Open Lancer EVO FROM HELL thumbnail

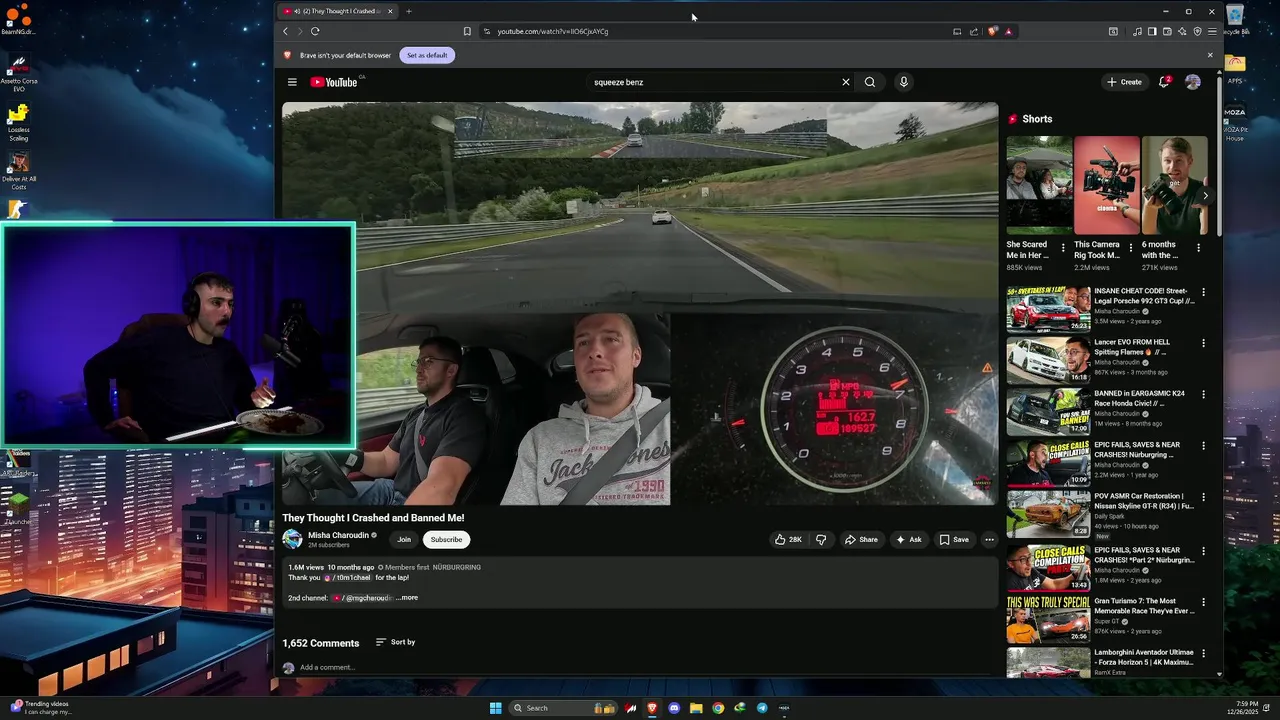1048,360
